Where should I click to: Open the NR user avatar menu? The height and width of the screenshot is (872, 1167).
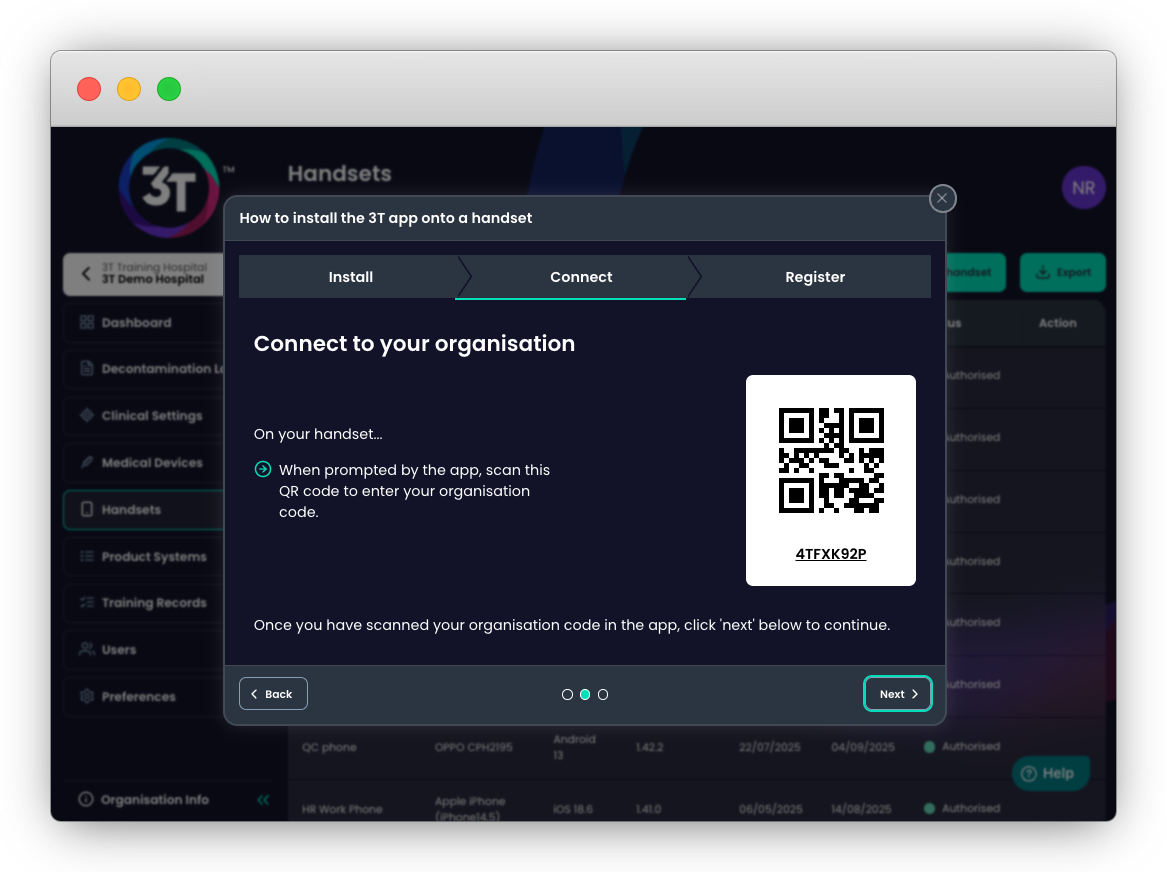pos(1083,187)
